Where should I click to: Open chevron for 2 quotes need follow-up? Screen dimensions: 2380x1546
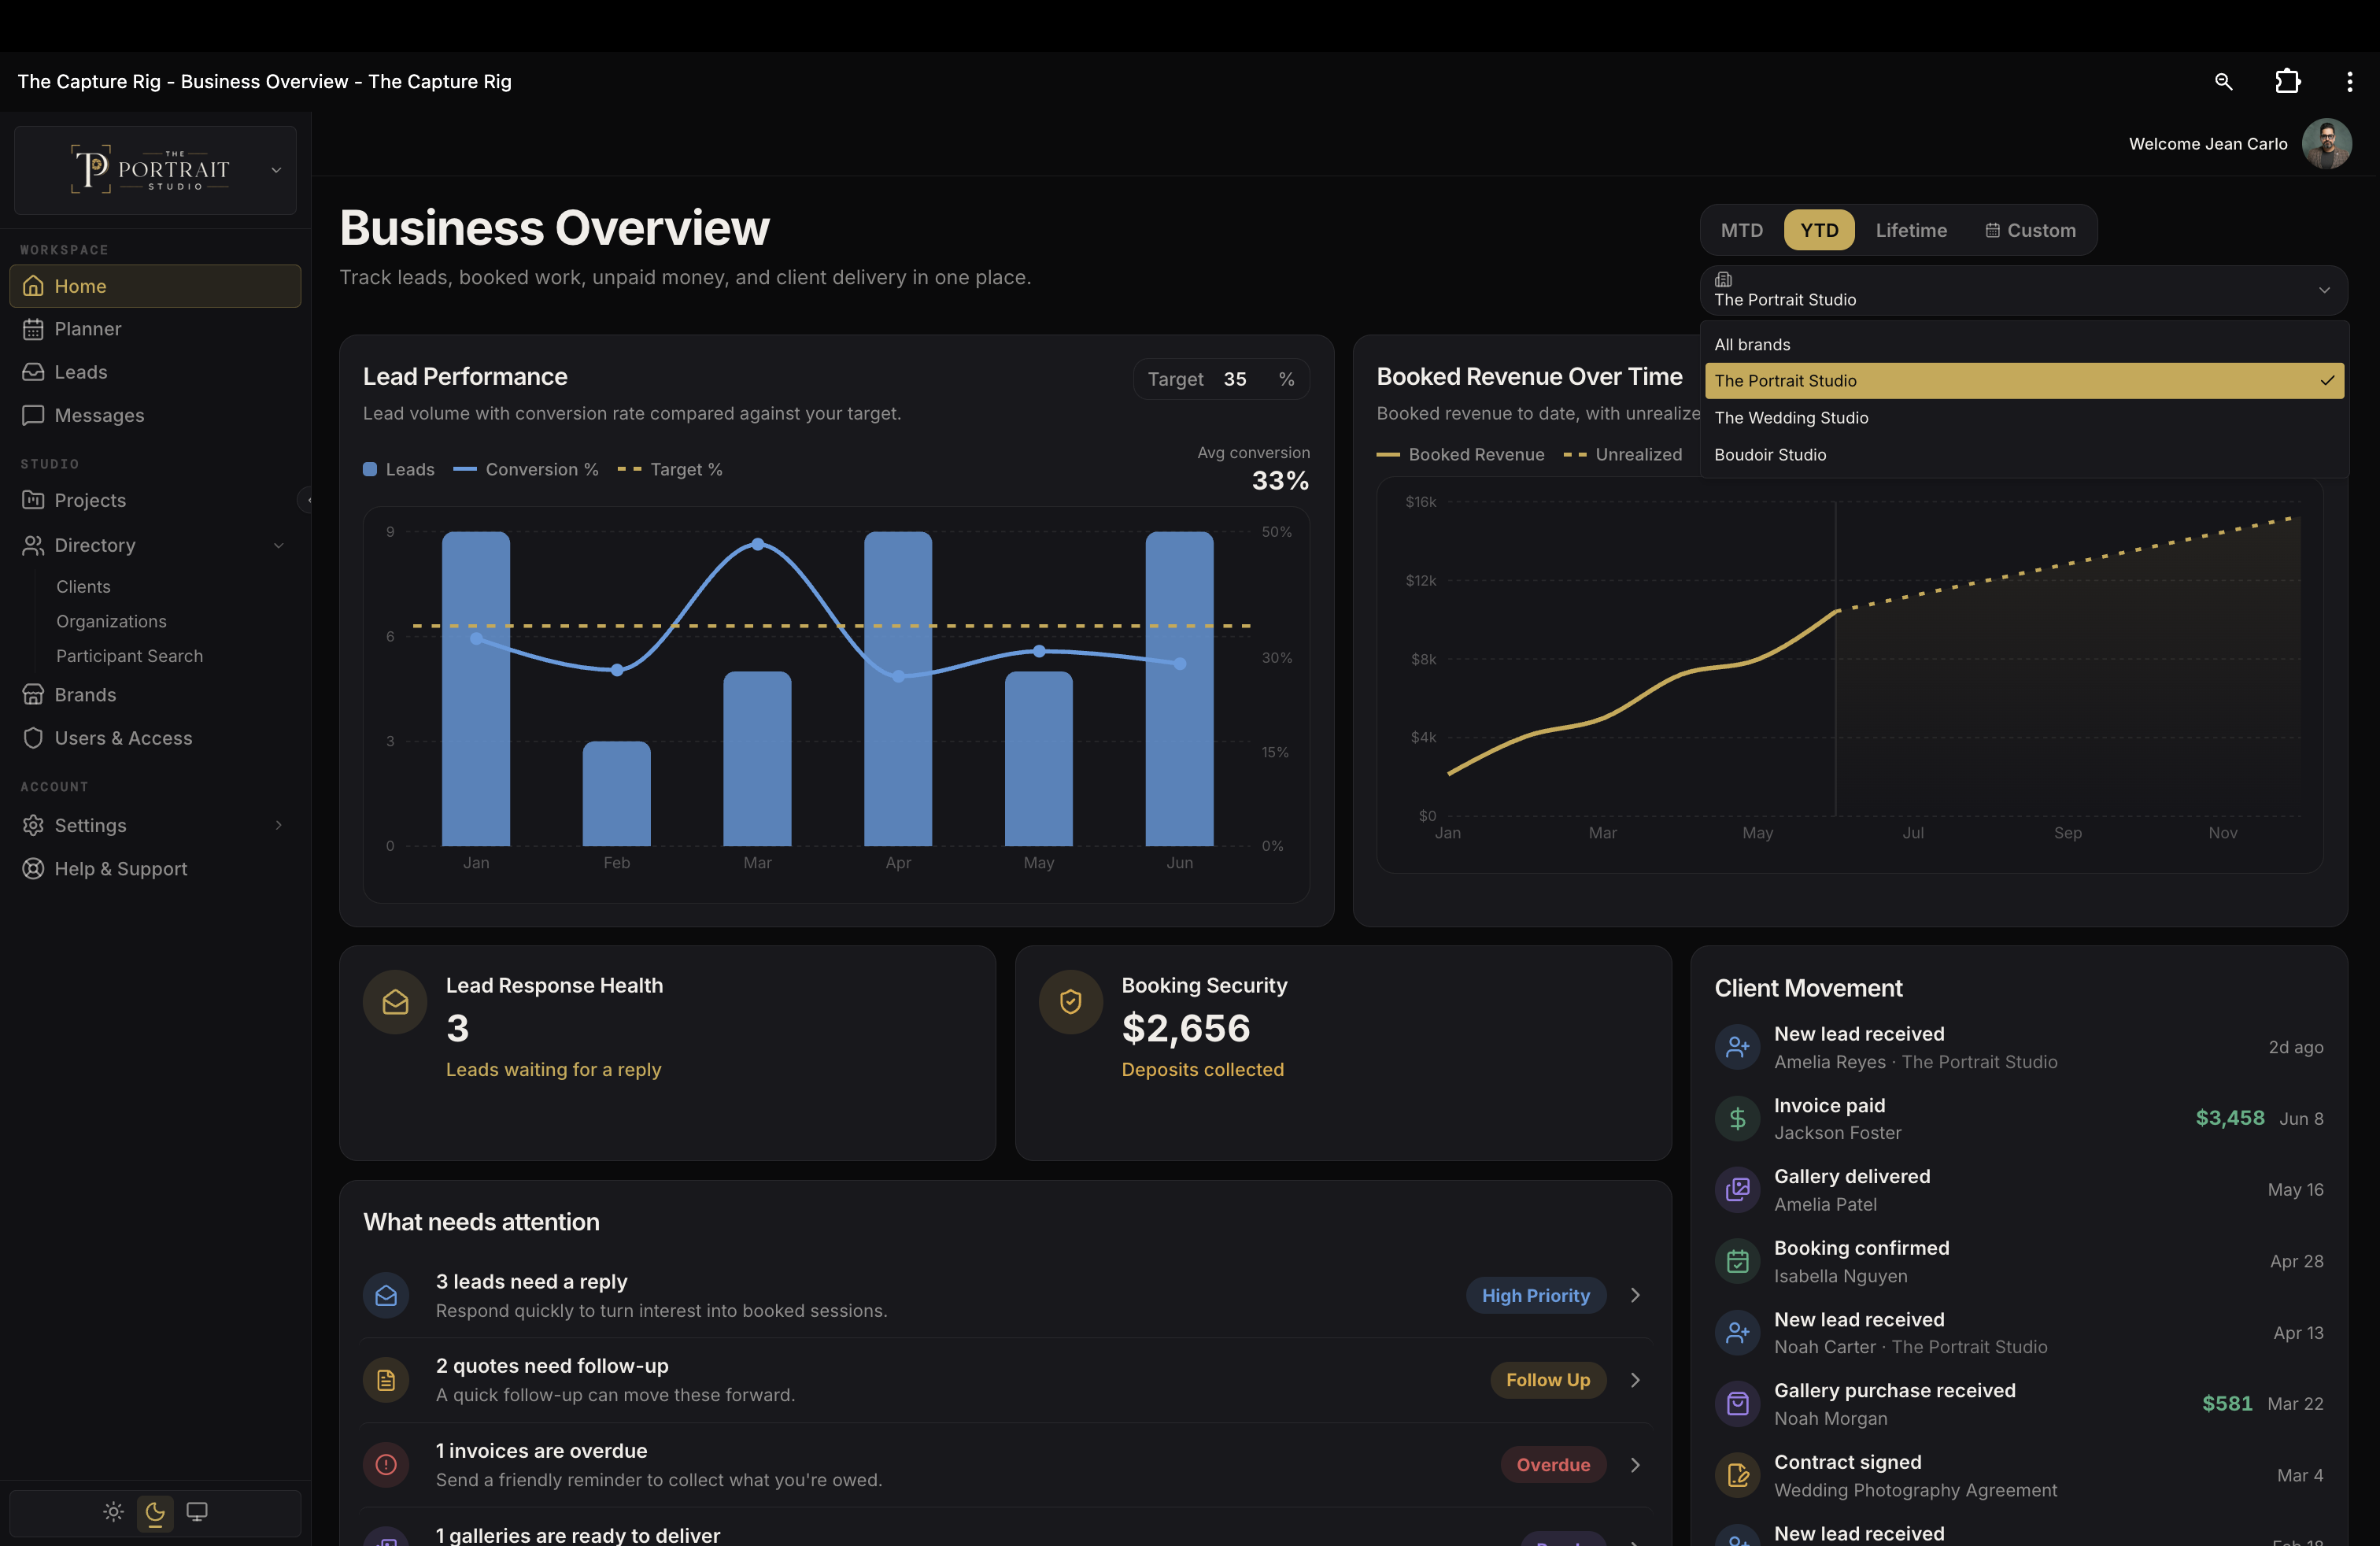coord(1635,1380)
